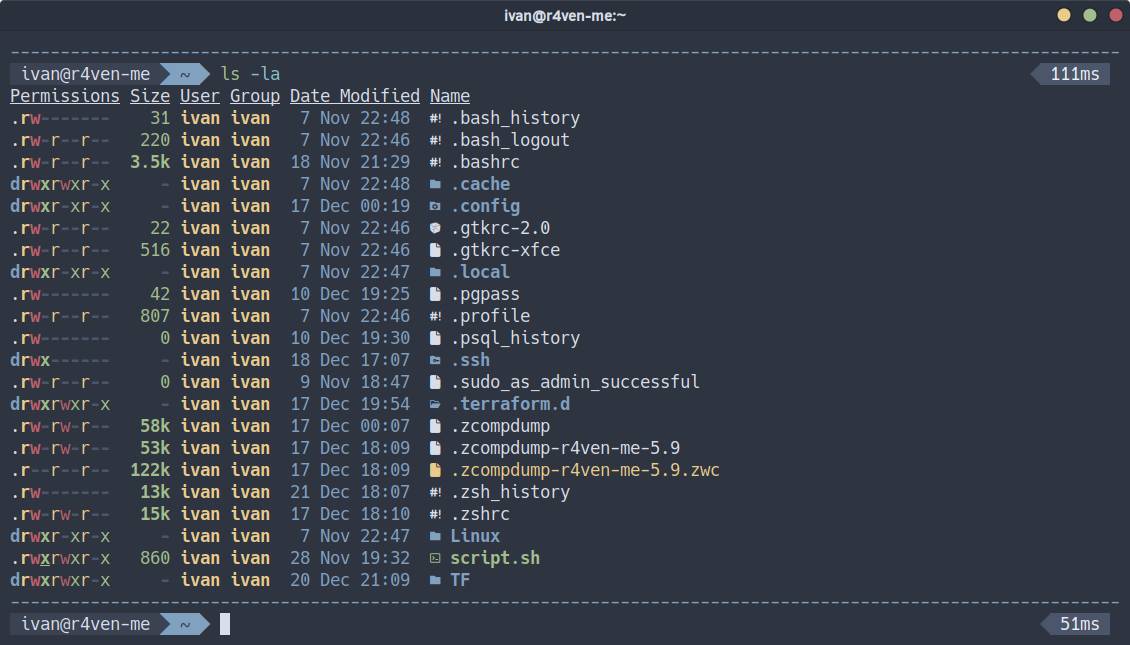
Task: Click the terminal icon beside script.sh
Action: (x=435, y=558)
